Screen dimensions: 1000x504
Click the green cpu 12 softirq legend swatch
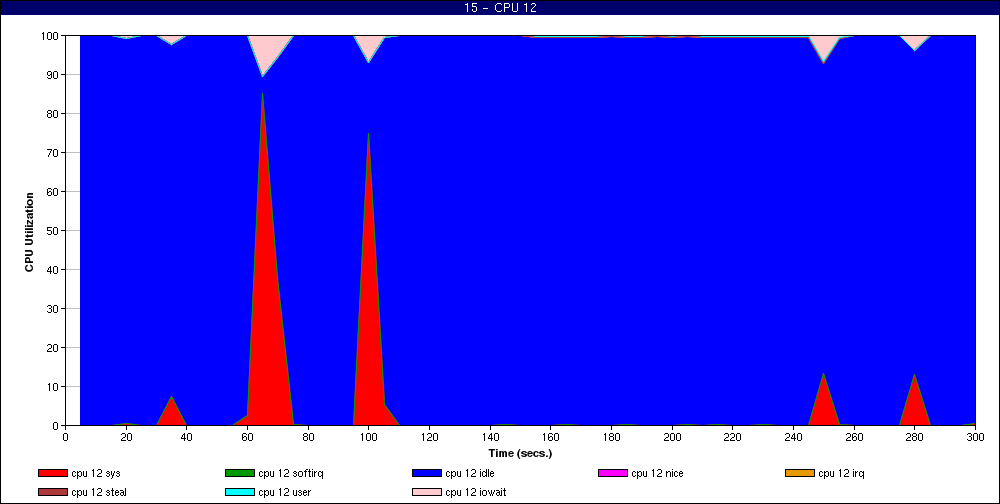(x=239, y=473)
